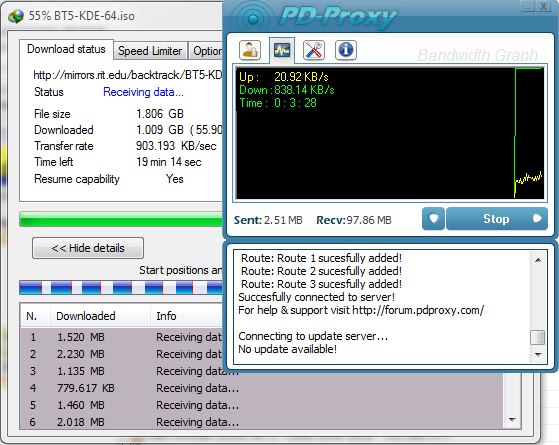Click the heart icon beside Stop
Image resolution: width=559 pixels, height=445 pixels.
(433, 219)
